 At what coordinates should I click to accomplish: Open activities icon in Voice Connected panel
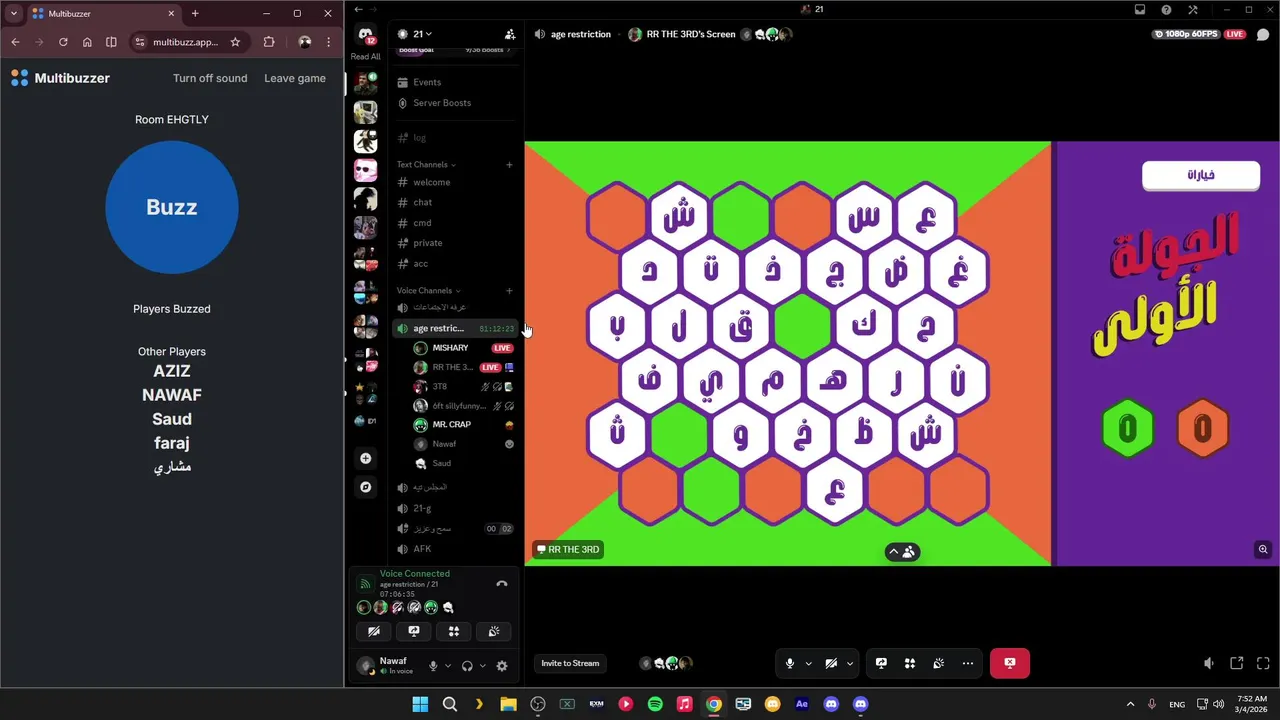(x=453, y=631)
